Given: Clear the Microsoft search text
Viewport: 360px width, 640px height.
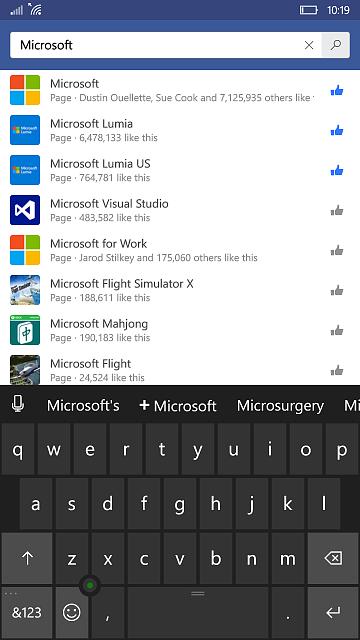Looking at the screenshot, I should 309,45.
